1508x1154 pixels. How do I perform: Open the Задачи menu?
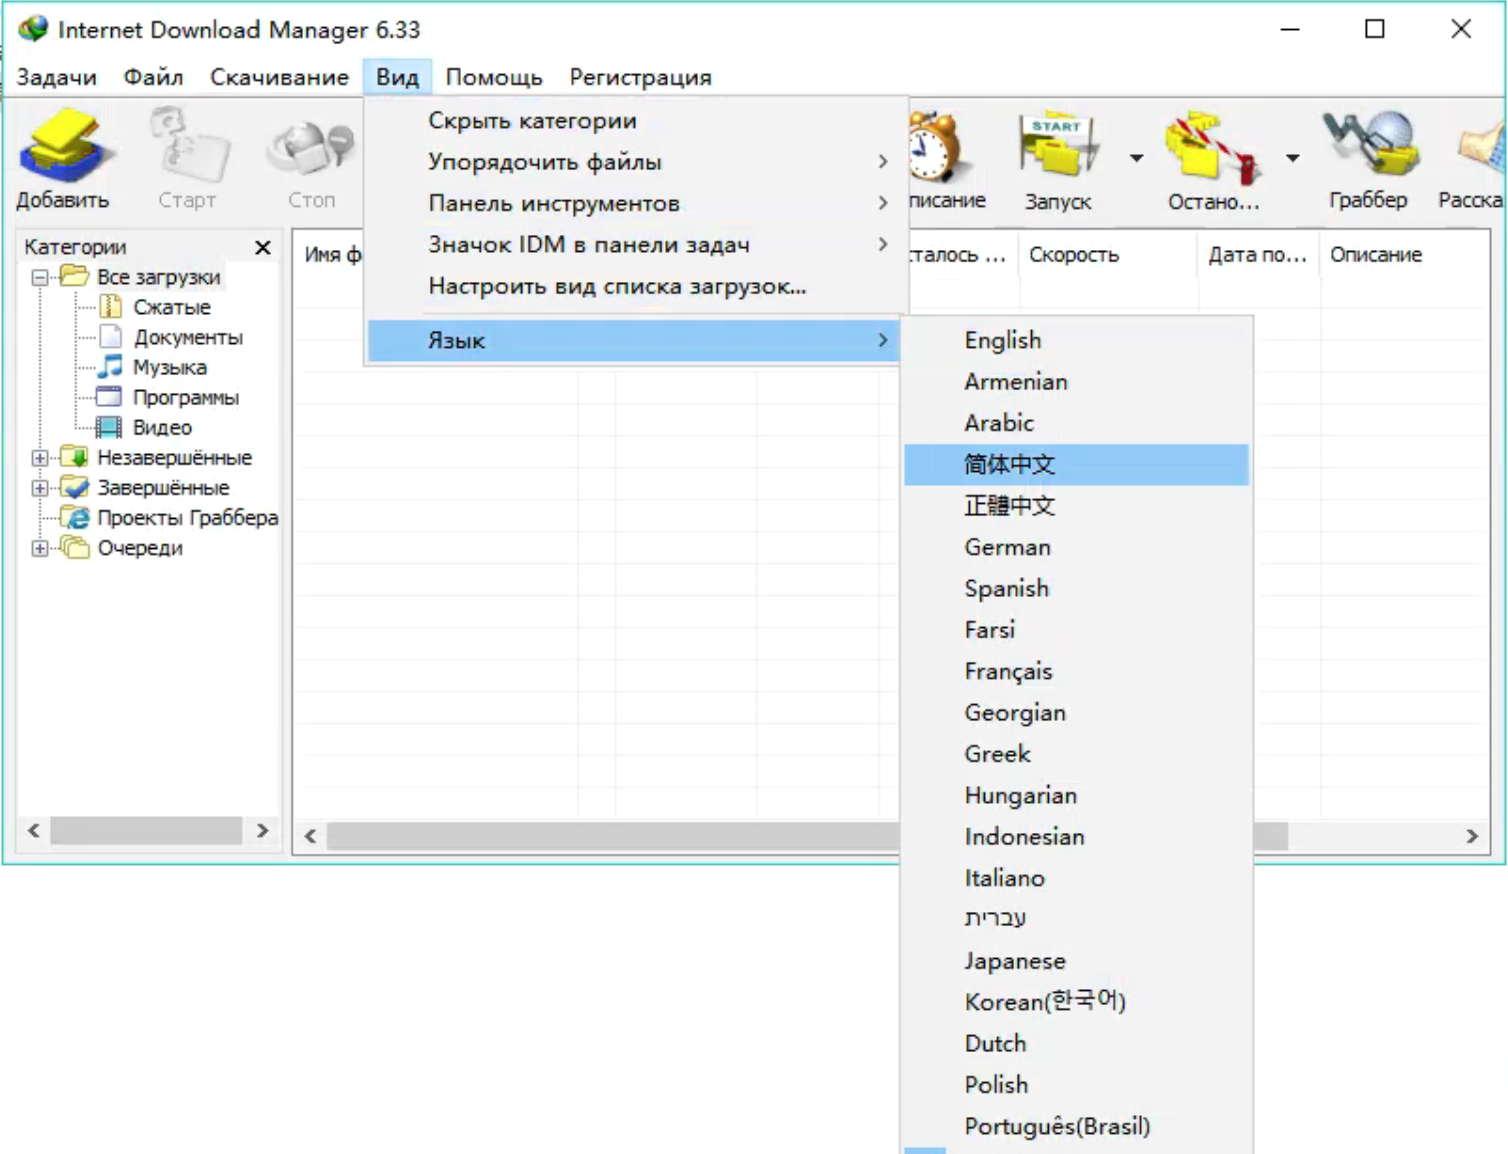tap(57, 77)
